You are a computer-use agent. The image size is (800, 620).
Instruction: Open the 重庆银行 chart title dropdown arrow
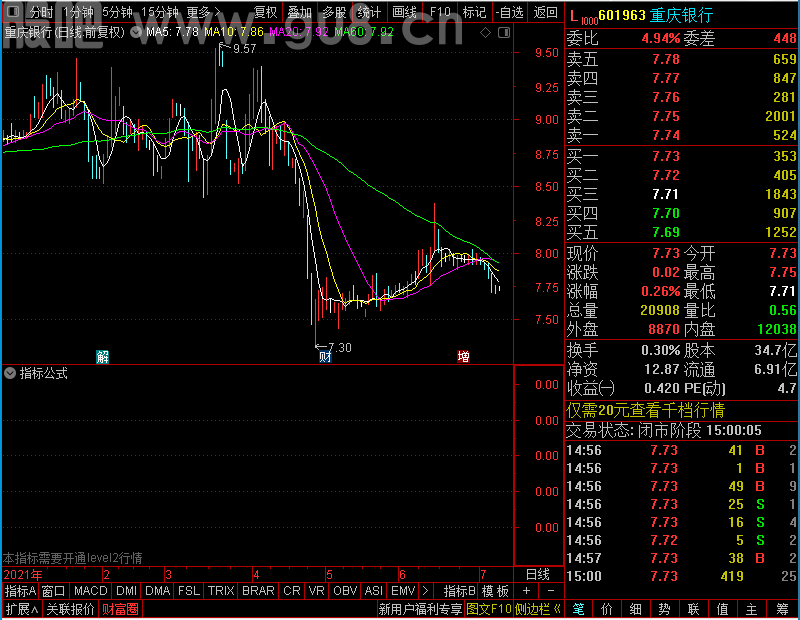[135, 33]
